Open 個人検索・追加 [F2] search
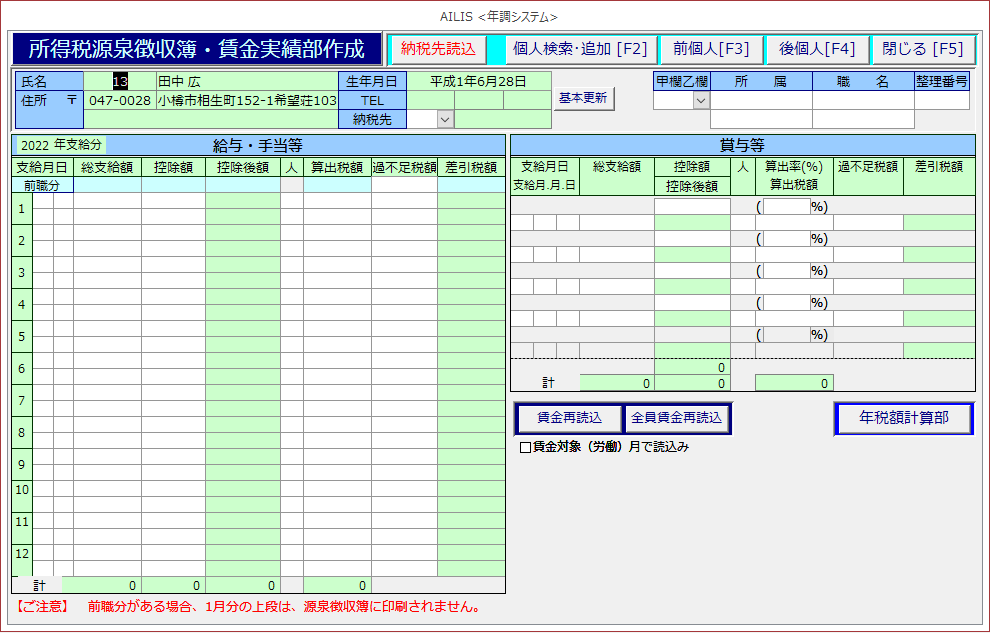The height and width of the screenshot is (633, 990). click(x=580, y=49)
